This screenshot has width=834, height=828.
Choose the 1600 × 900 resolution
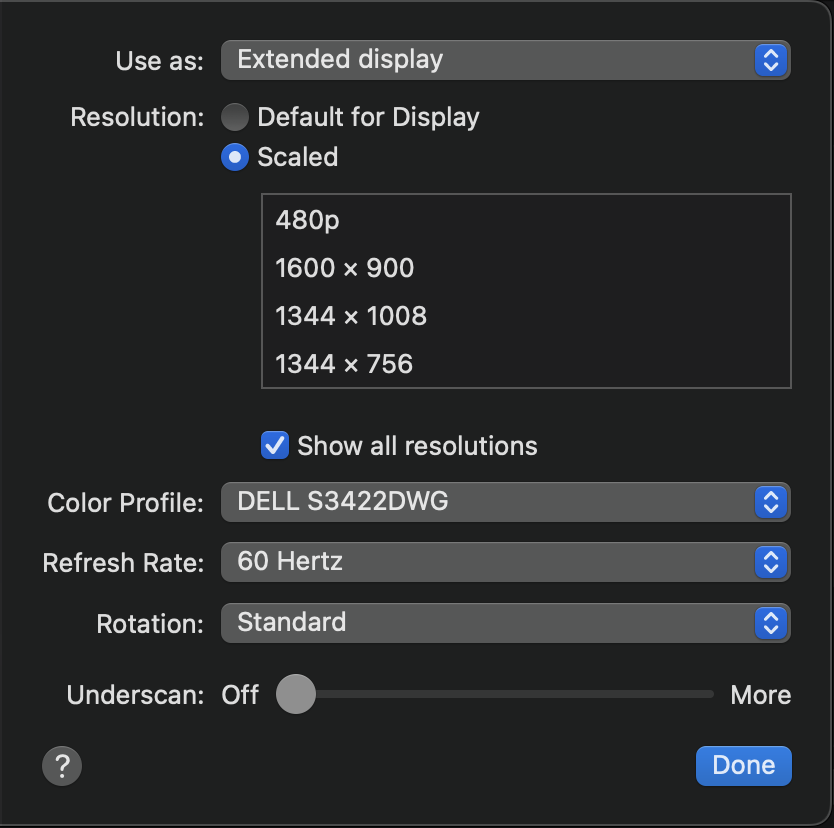coord(345,268)
